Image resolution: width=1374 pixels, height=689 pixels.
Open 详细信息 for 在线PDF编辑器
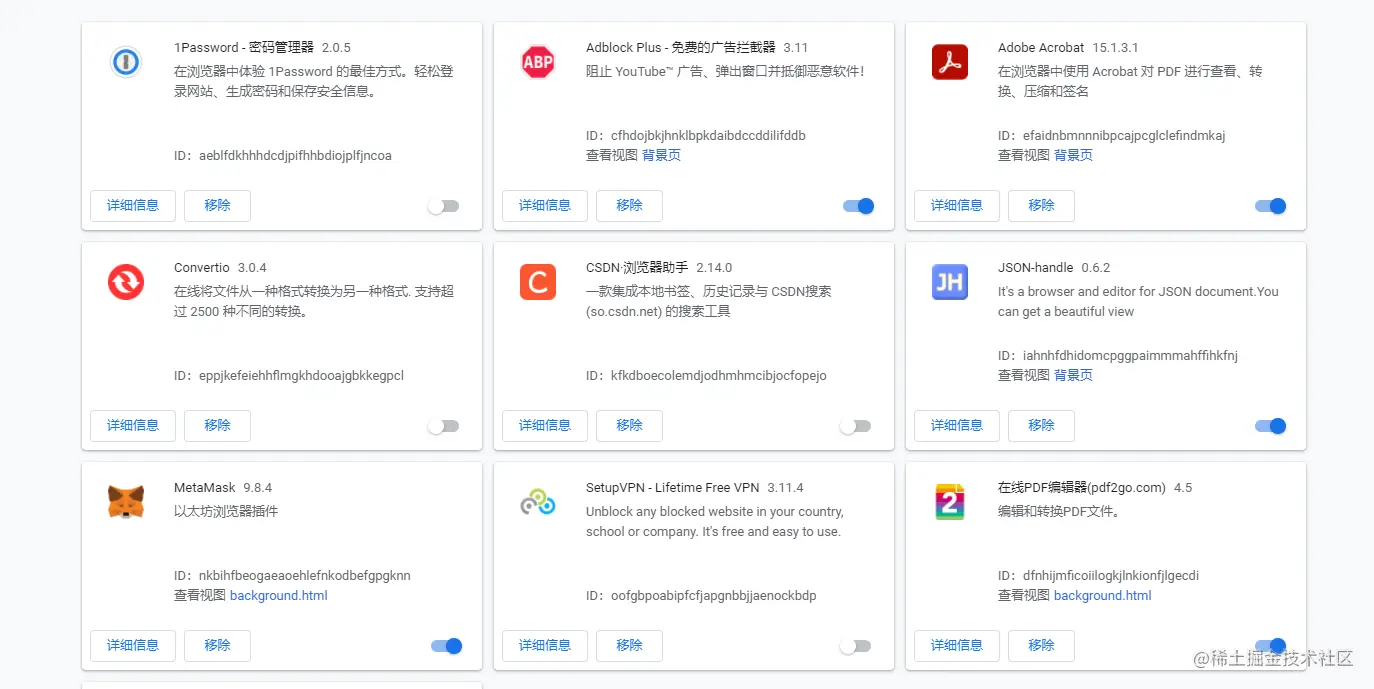[x=957, y=645]
